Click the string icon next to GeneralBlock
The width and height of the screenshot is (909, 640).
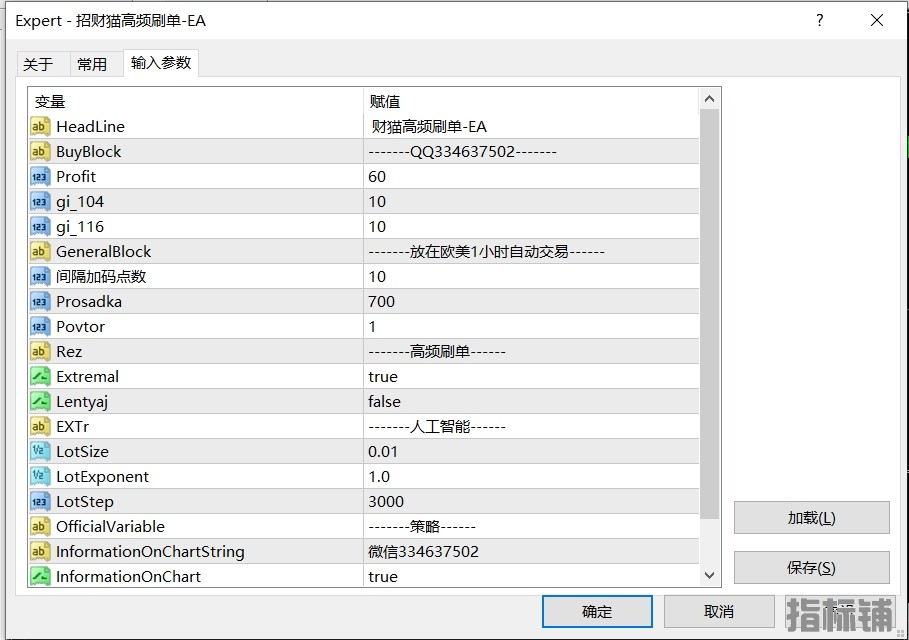pos(40,251)
